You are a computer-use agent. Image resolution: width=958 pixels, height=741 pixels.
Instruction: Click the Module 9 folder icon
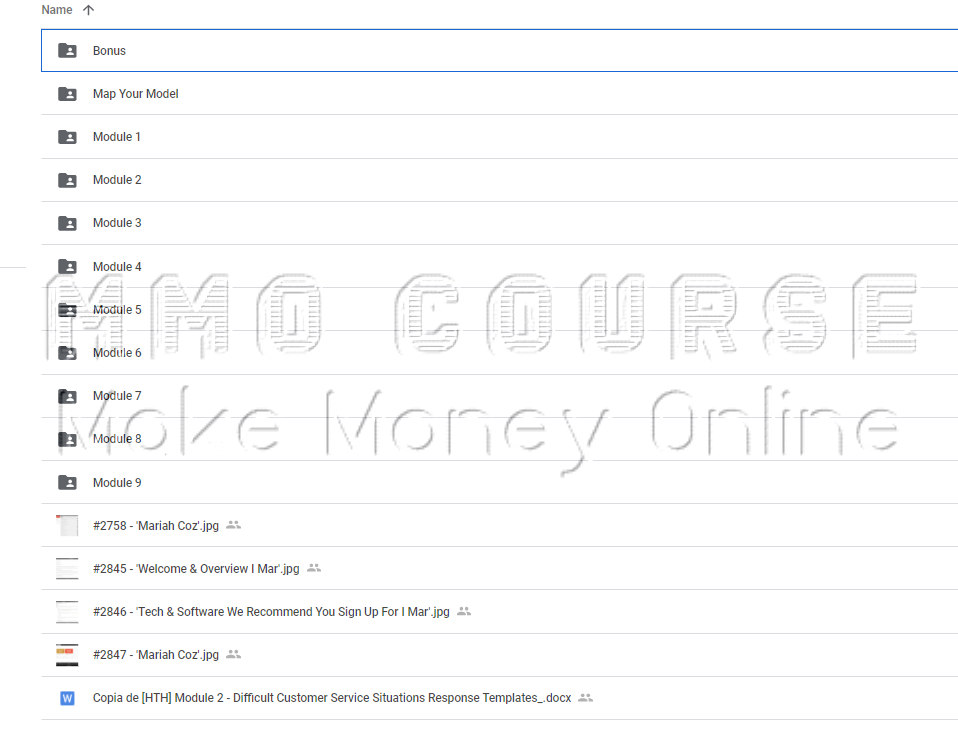pos(67,483)
